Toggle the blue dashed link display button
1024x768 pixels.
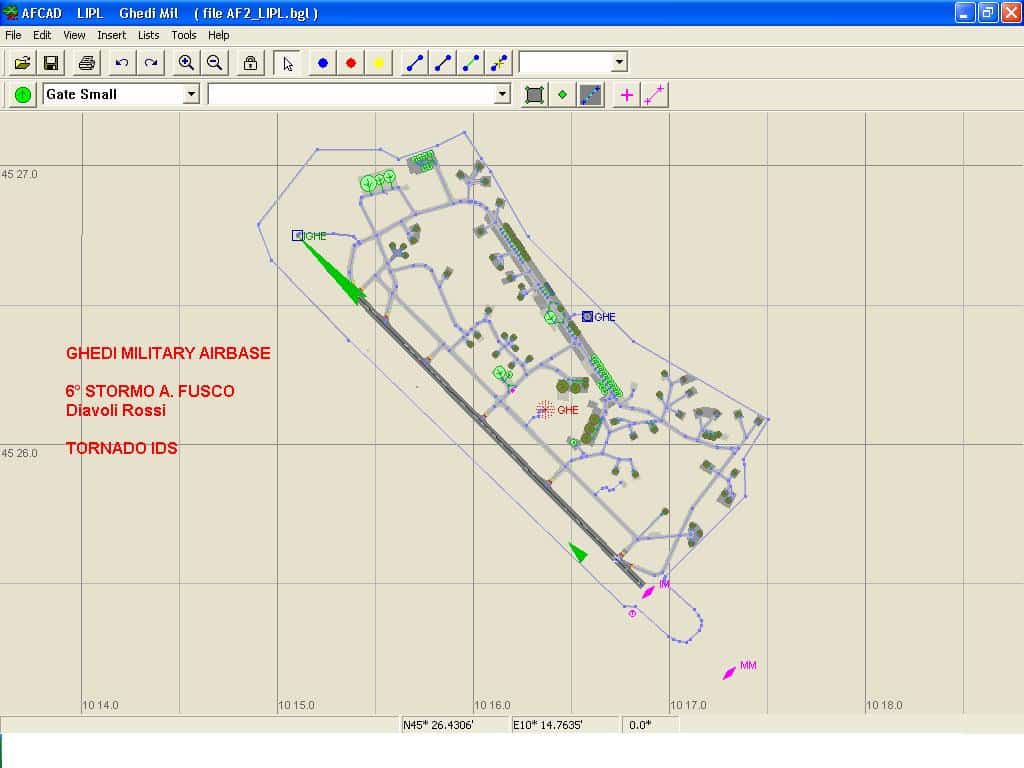tap(591, 95)
